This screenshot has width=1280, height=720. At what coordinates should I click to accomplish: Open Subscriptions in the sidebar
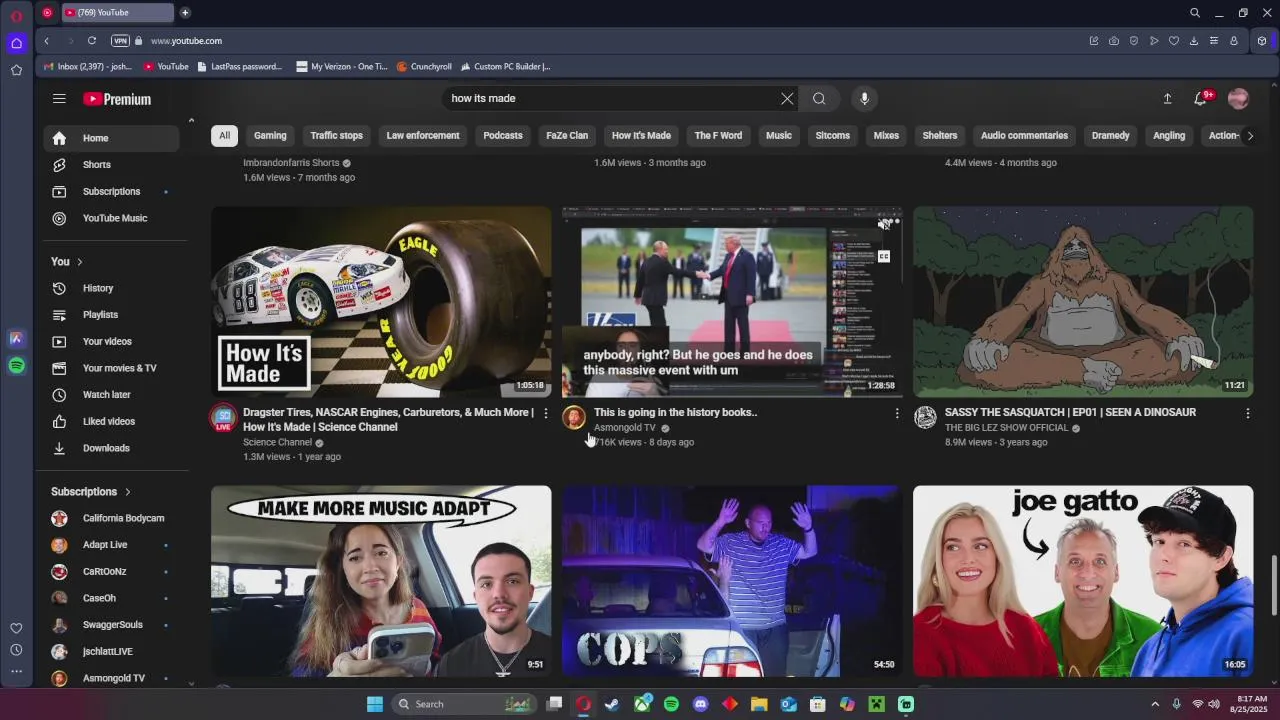point(111,191)
